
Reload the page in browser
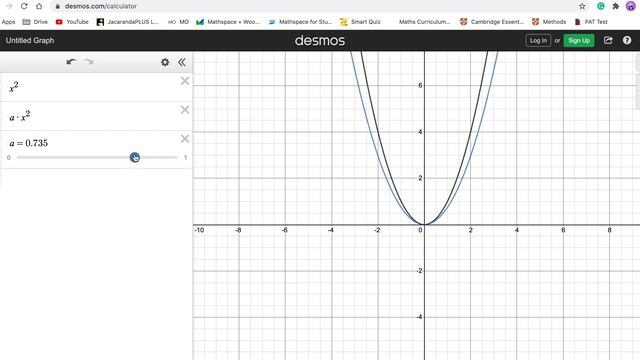[24, 6]
